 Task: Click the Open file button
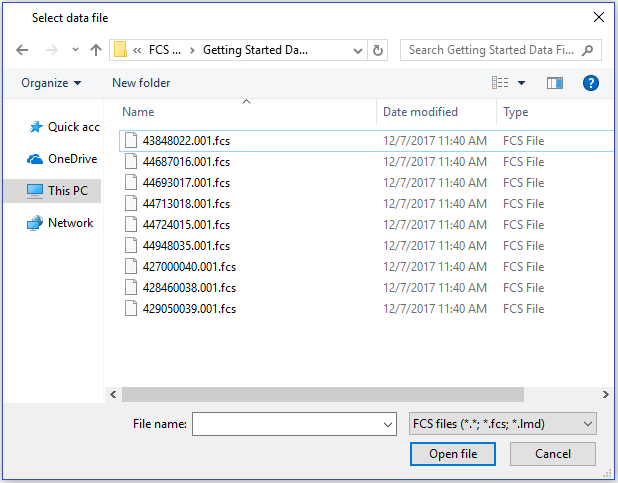pyautogui.click(x=453, y=454)
